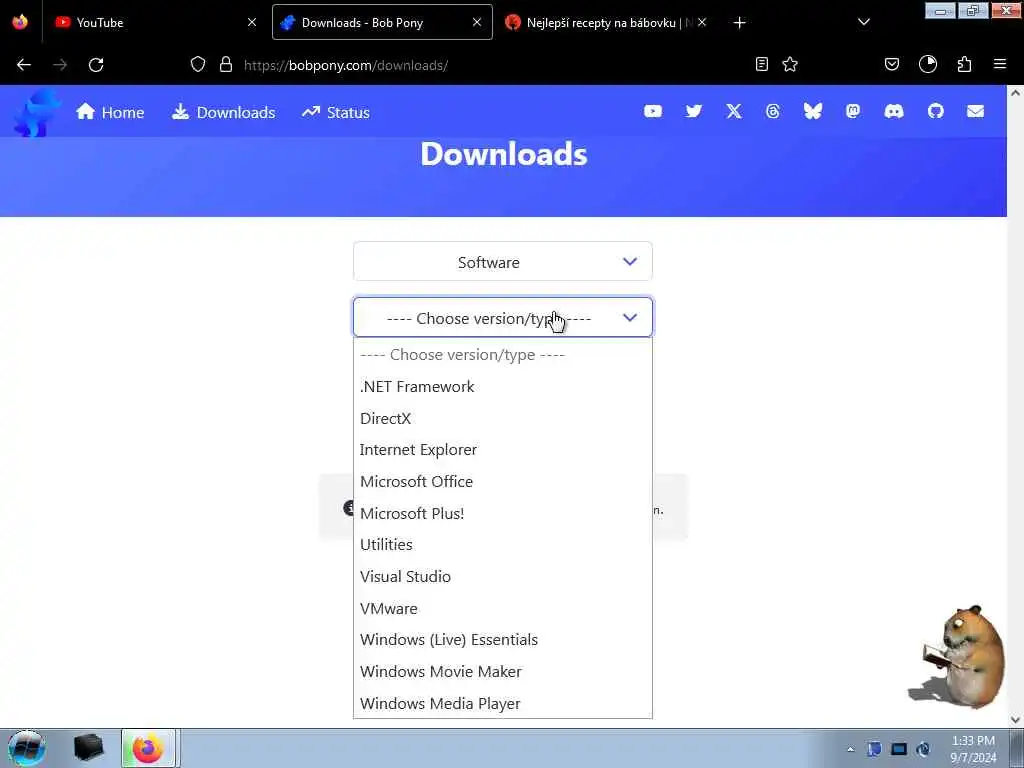The width and height of the screenshot is (1024, 768).
Task: Select Microsoft Plus! from the list
Action: point(503,513)
